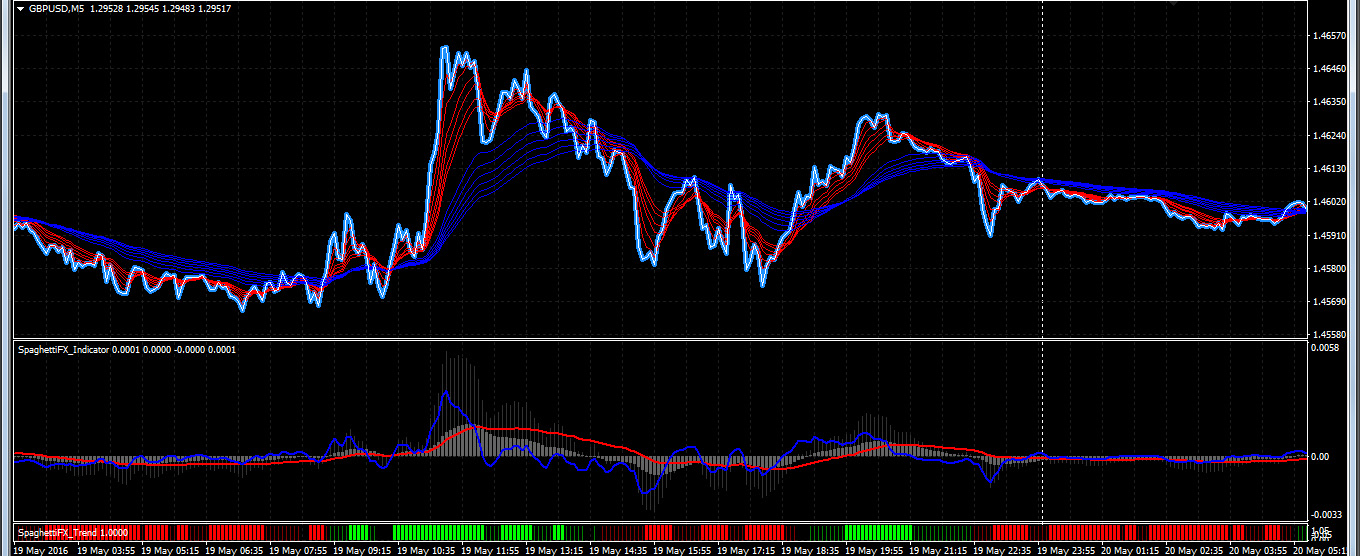Click the 19 May 17:15 time label
The height and width of the screenshot is (556, 1360).
pos(746,550)
